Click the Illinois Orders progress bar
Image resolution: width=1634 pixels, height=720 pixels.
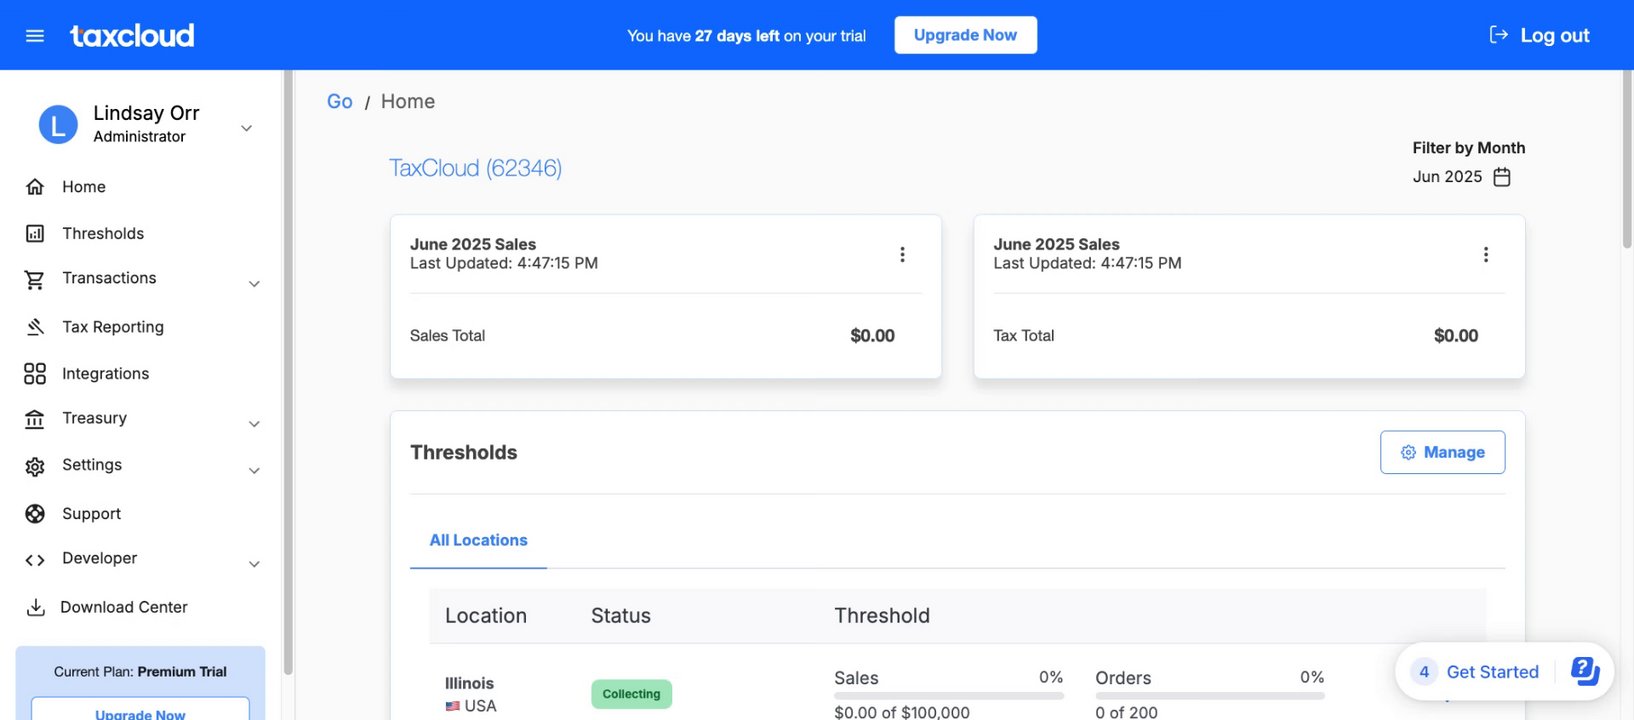pyautogui.click(x=1209, y=696)
